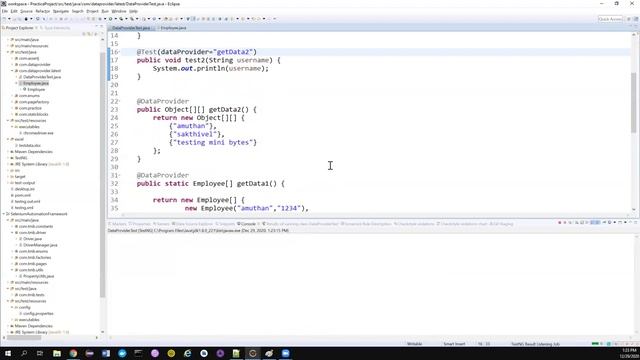This screenshot has height=360, width=640.
Task: Collapse the config folder
Action: point(12,307)
